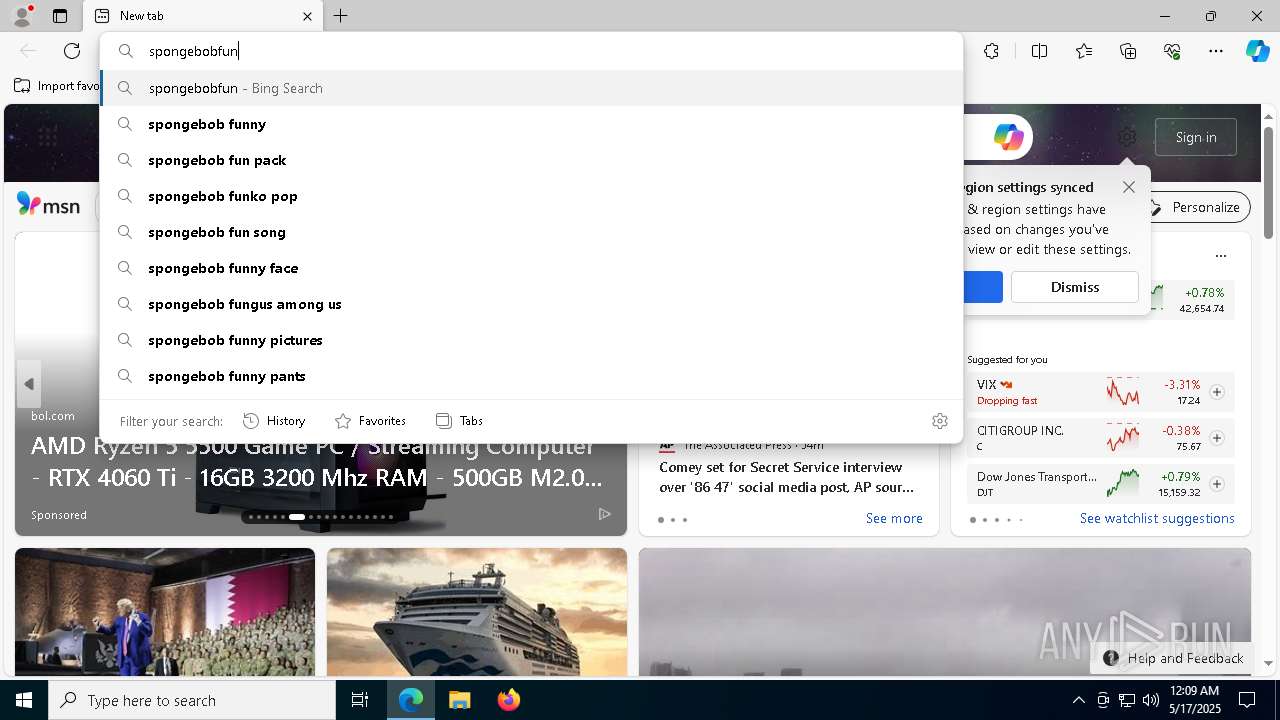Show hidden tray icons chevron
Image resolution: width=1280 pixels, height=720 pixels.
click(1078, 700)
